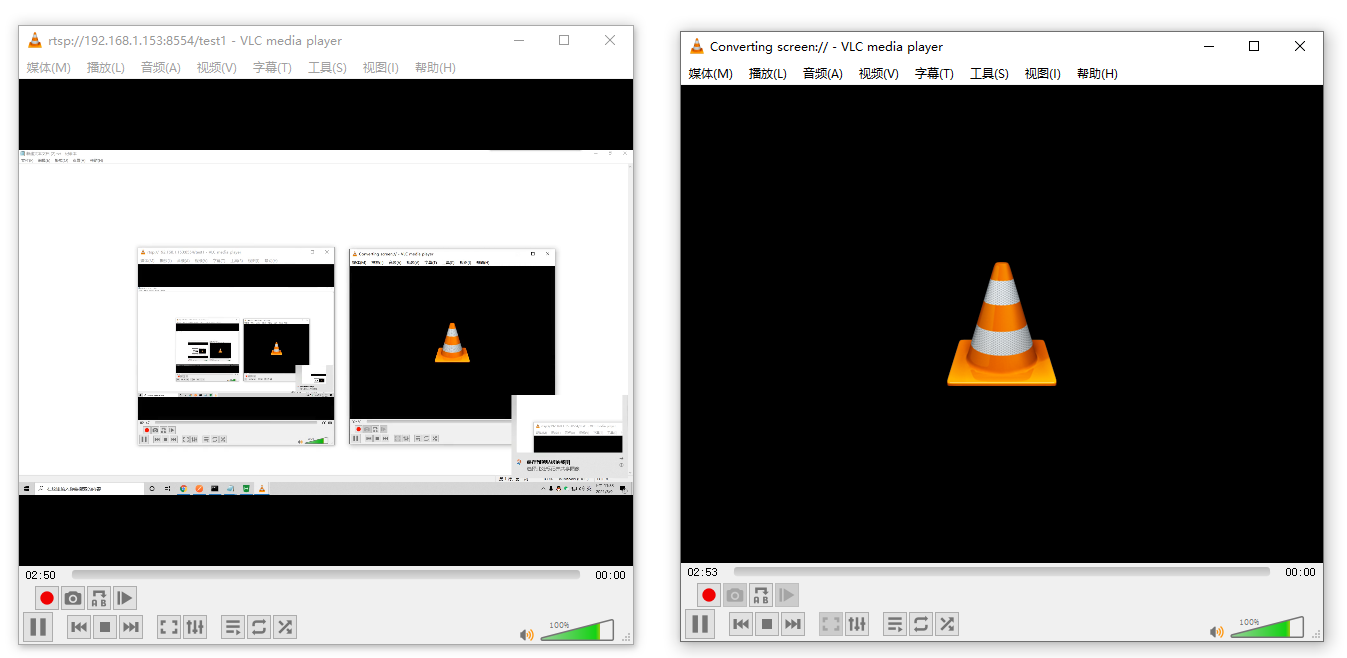This screenshot has width=1347, height=658.
Task: Click next media button in the rtsp window
Action: (131, 627)
